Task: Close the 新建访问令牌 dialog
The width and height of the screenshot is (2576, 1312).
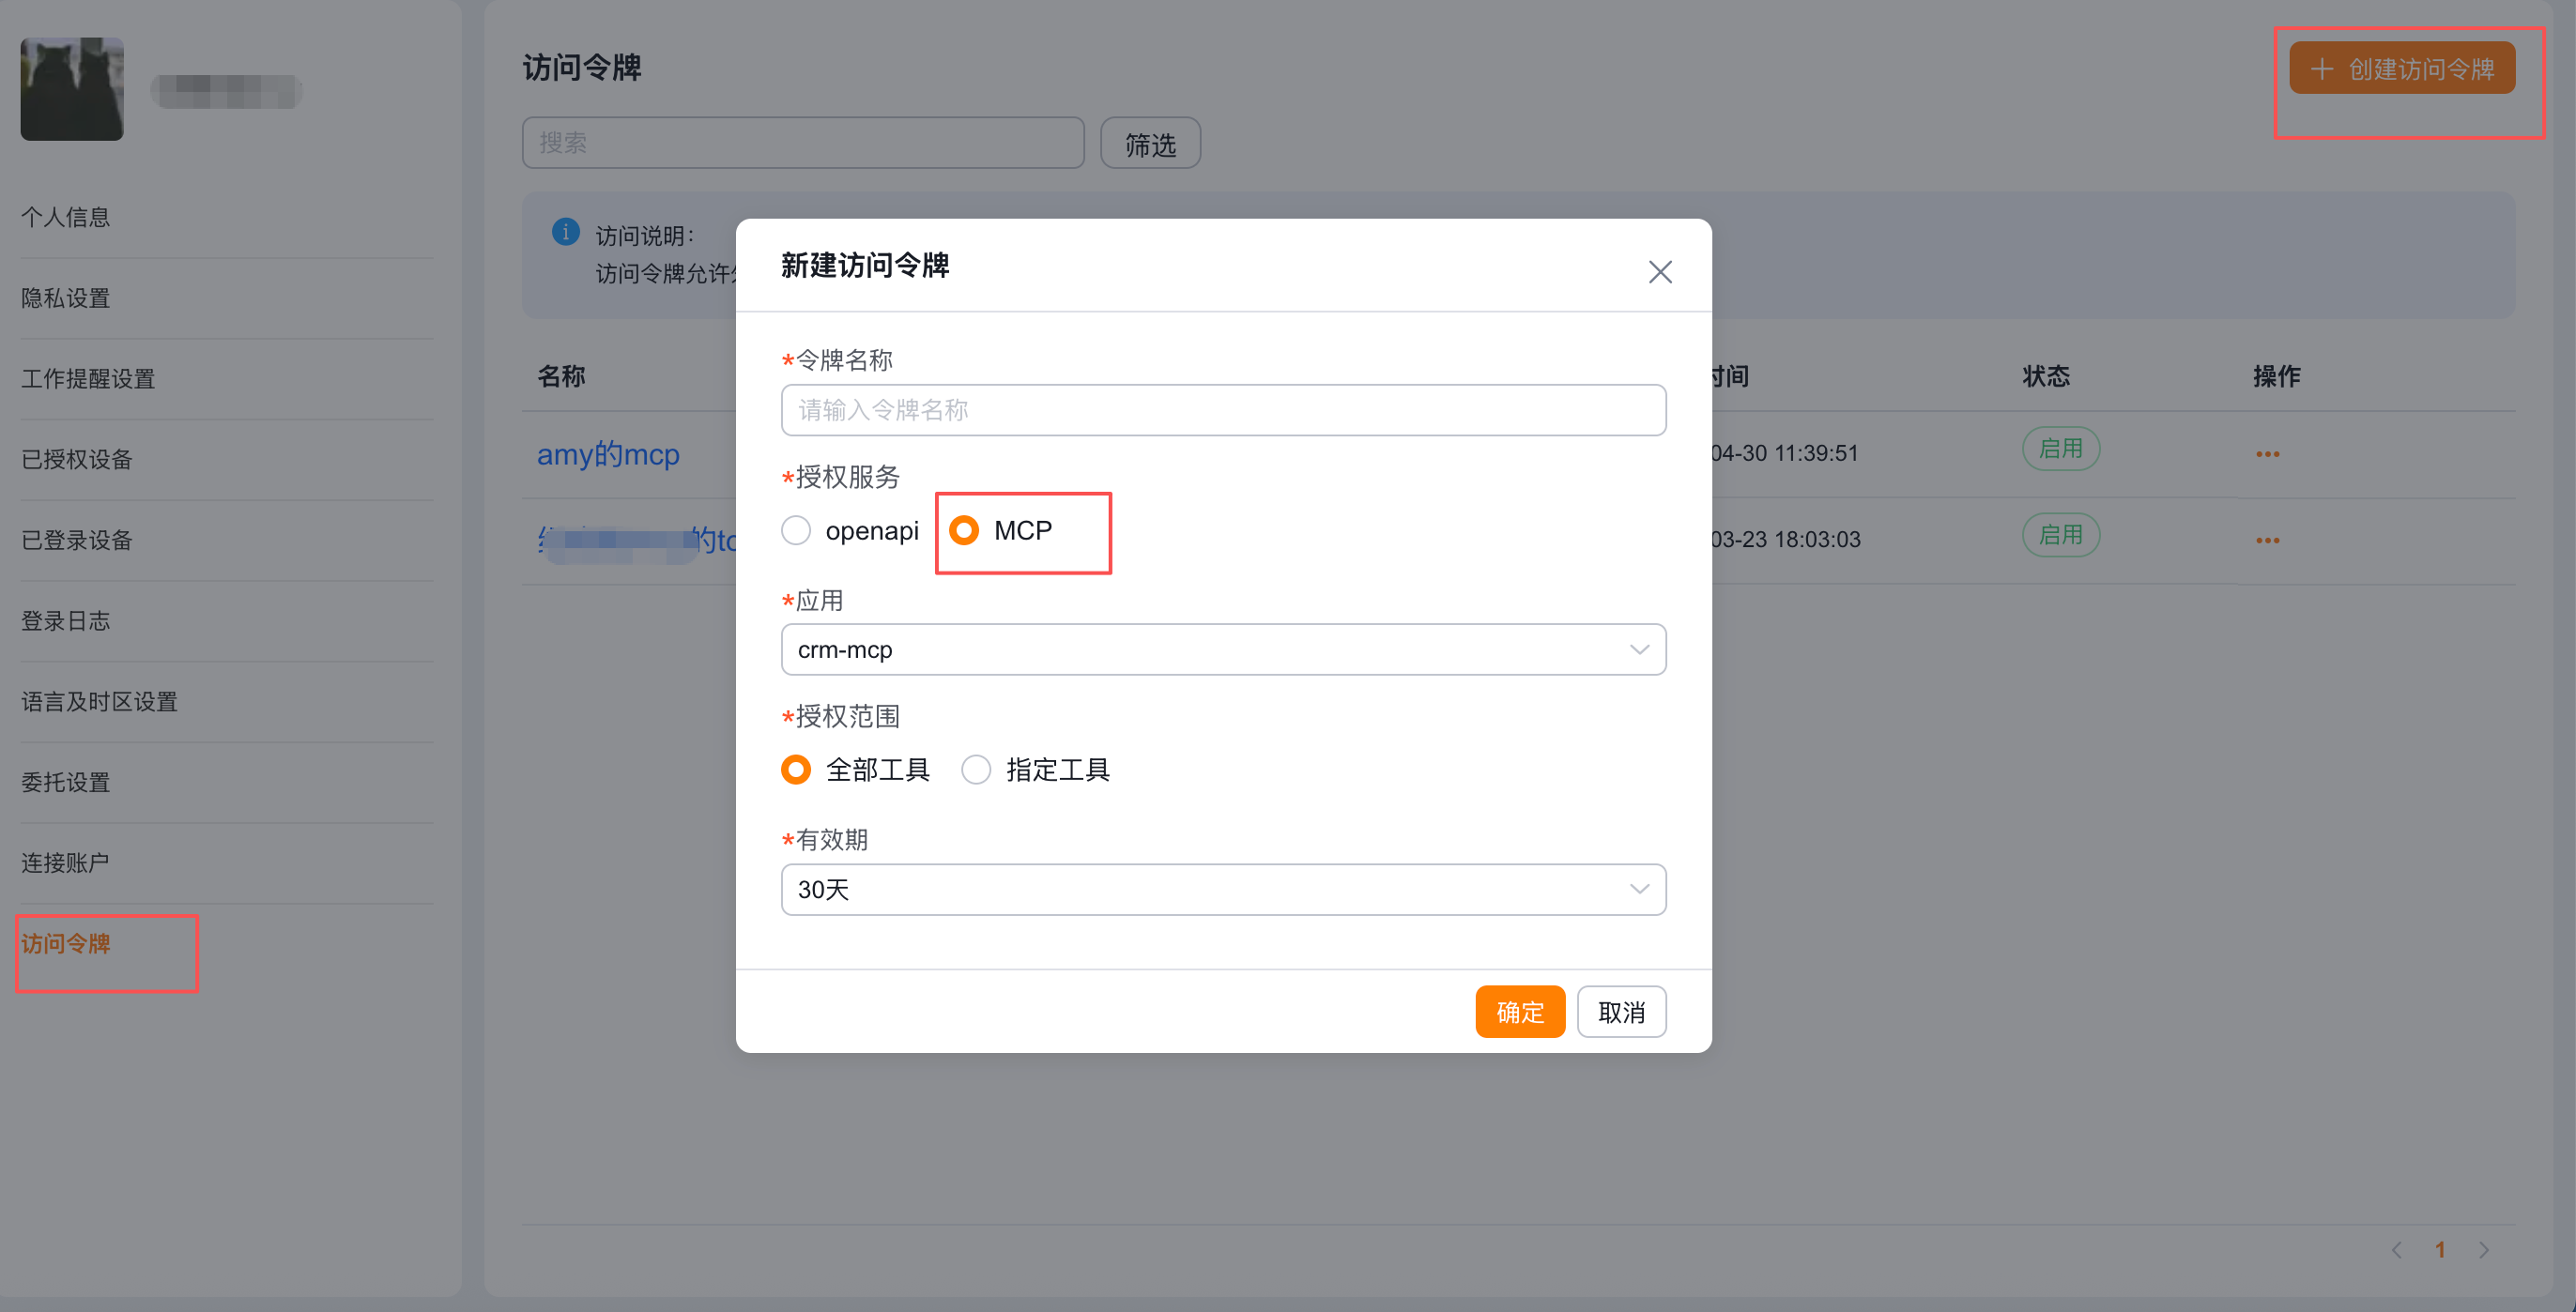Action: [x=1660, y=272]
